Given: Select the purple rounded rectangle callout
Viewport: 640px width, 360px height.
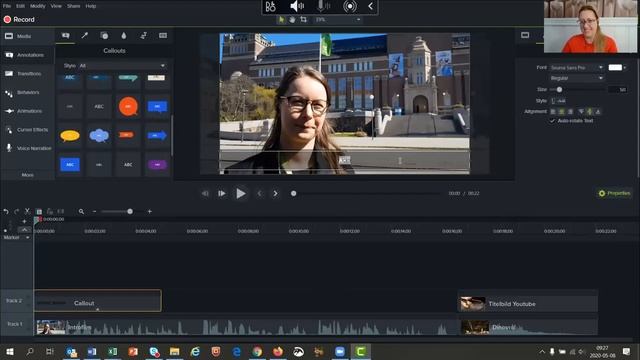Looking at the screenshot, I should pyautogui.click(x=157, y=164).
